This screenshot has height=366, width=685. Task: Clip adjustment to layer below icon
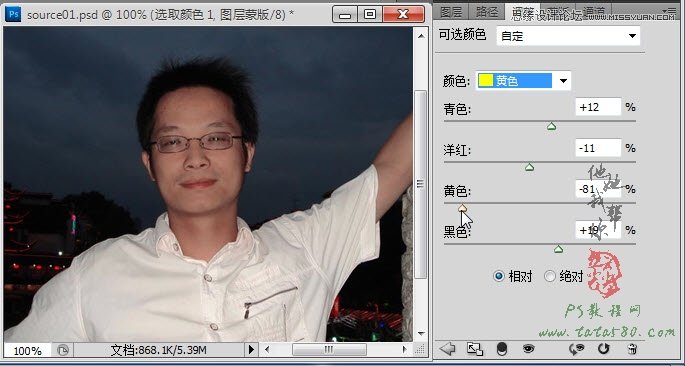[x=502, y=349]
